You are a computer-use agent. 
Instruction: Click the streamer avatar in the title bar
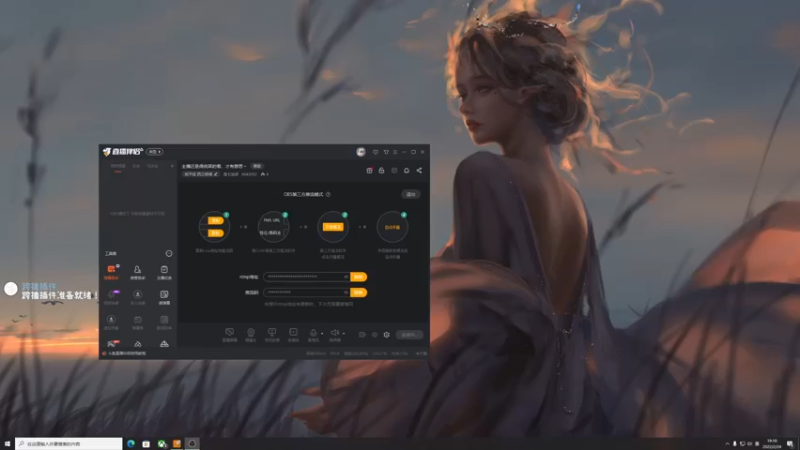point(361,152)
